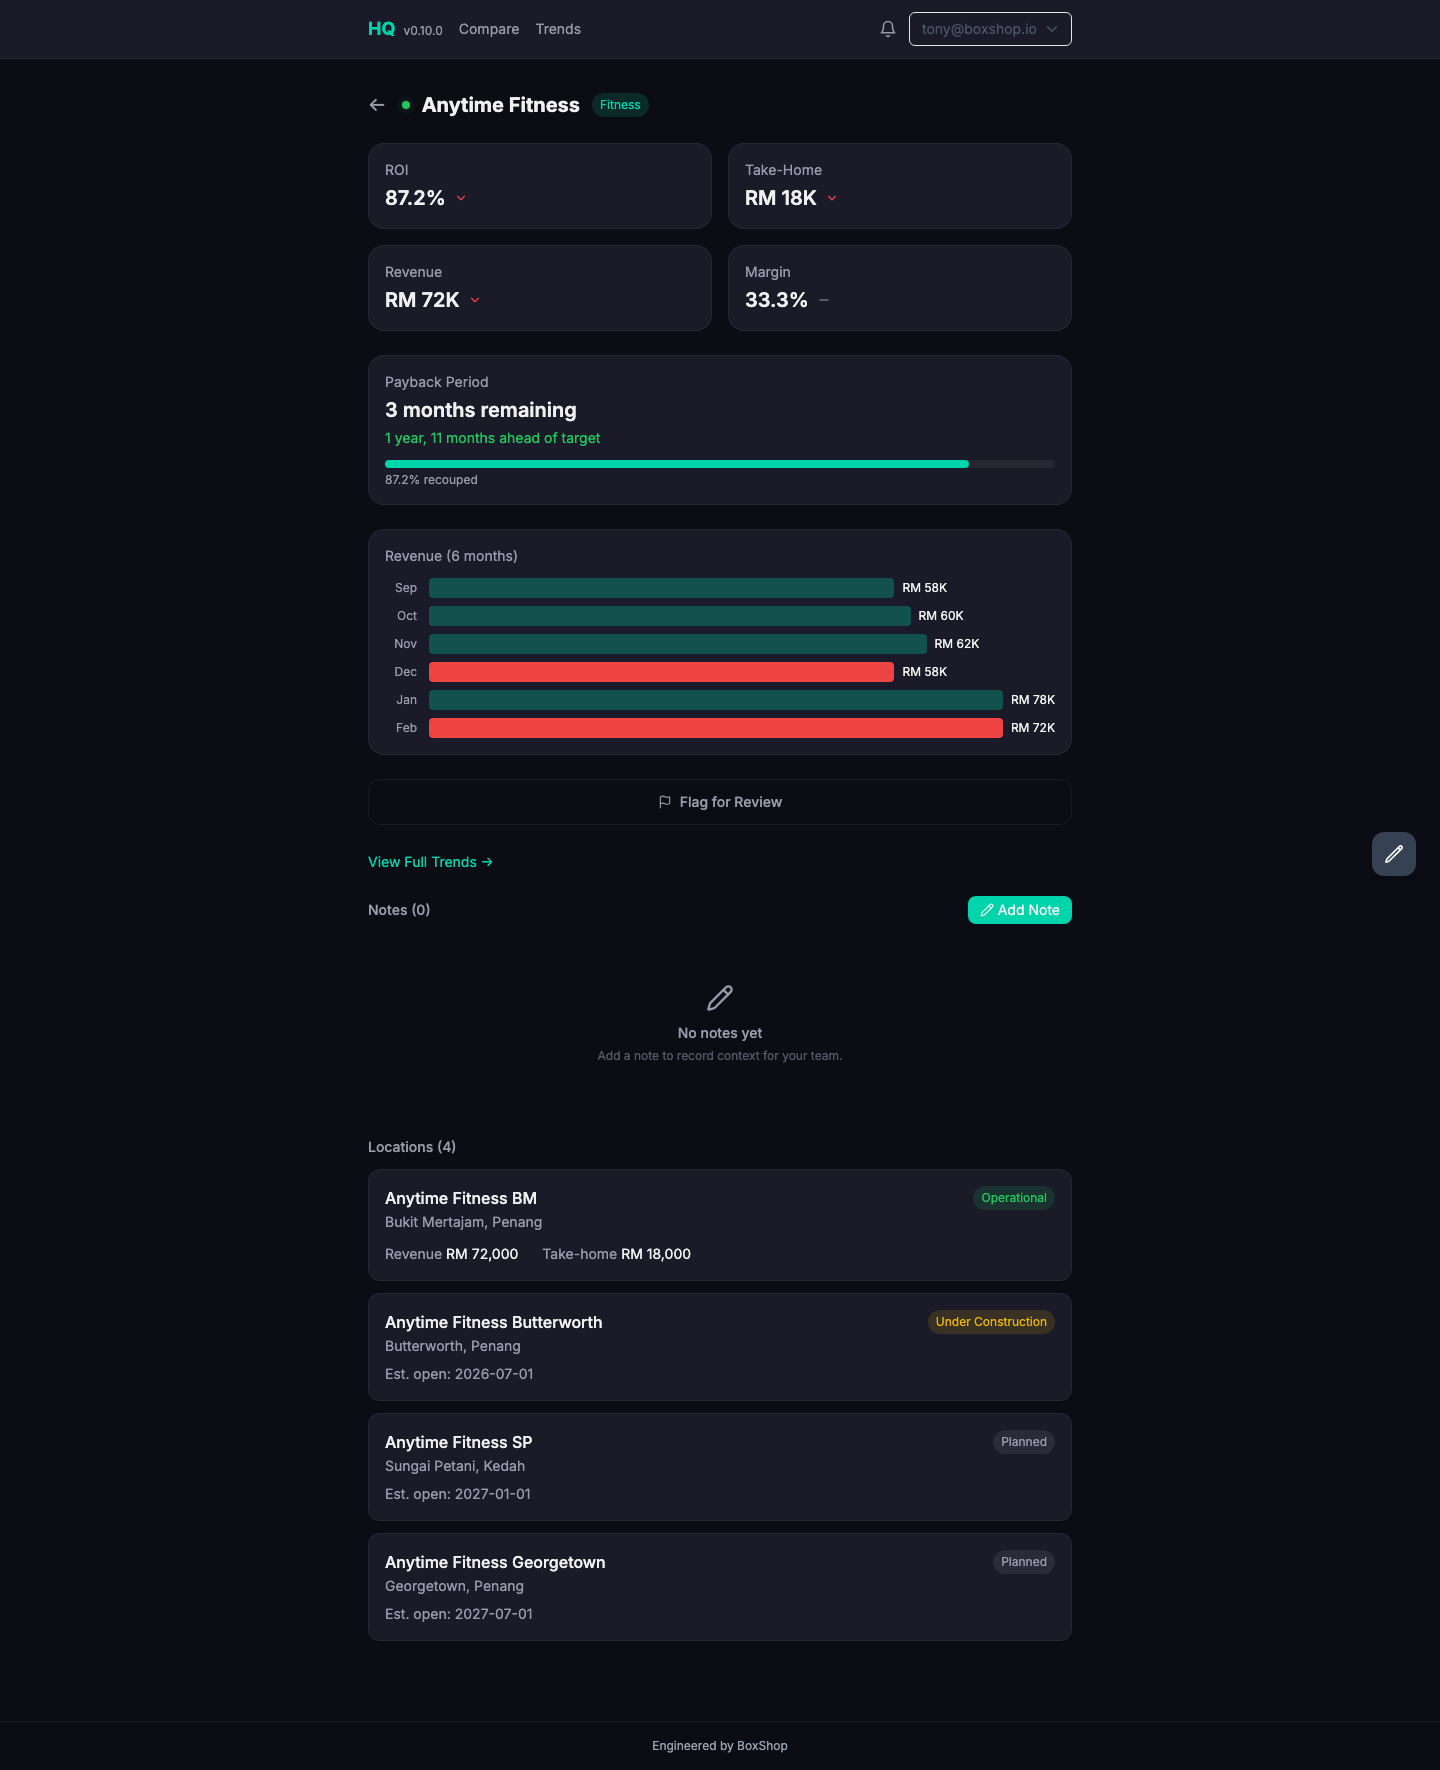The image size is (1440, 1770).
Task: Open the Compare page
Action: (x=489, y=29)
